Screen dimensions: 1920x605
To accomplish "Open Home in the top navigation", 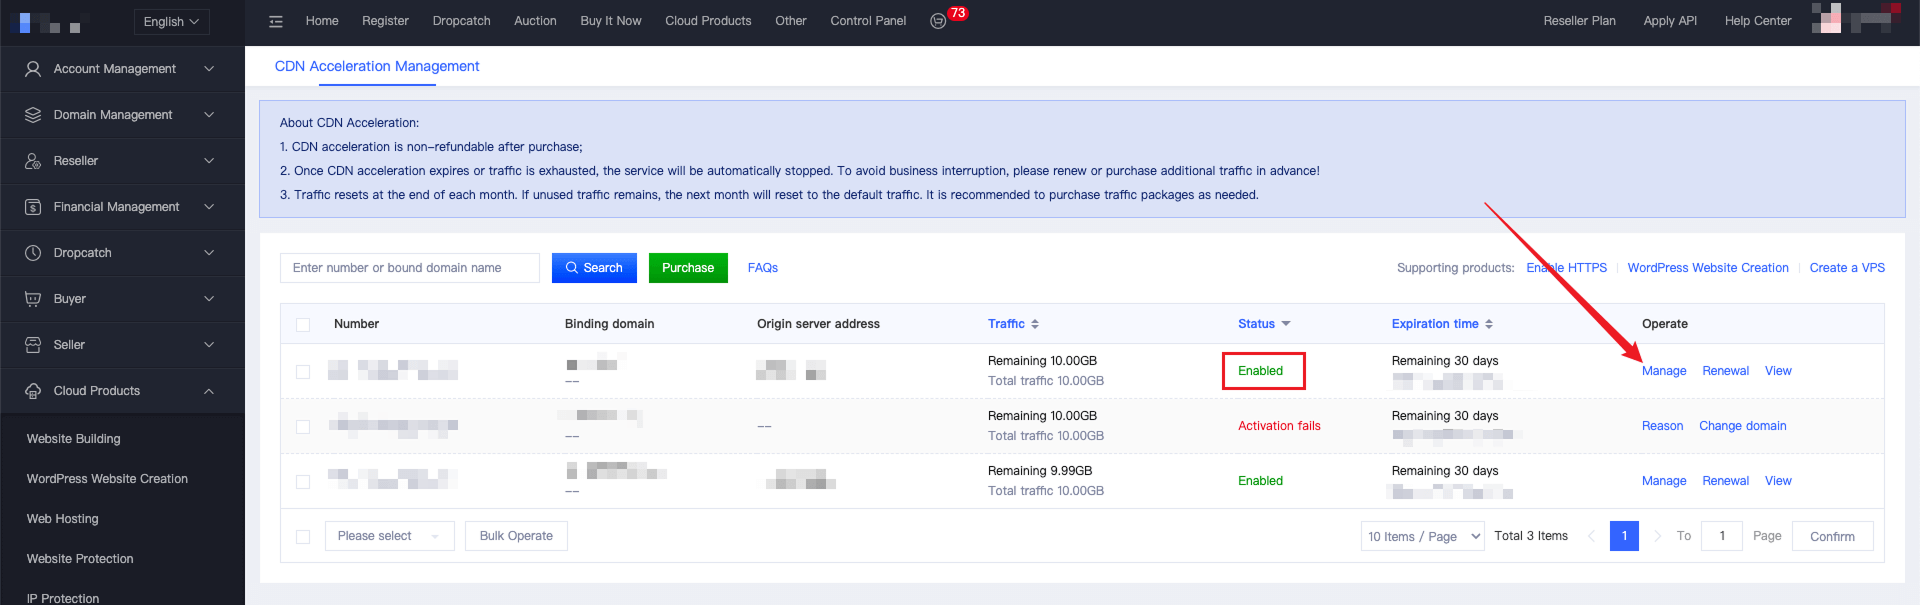I will 322,21.
